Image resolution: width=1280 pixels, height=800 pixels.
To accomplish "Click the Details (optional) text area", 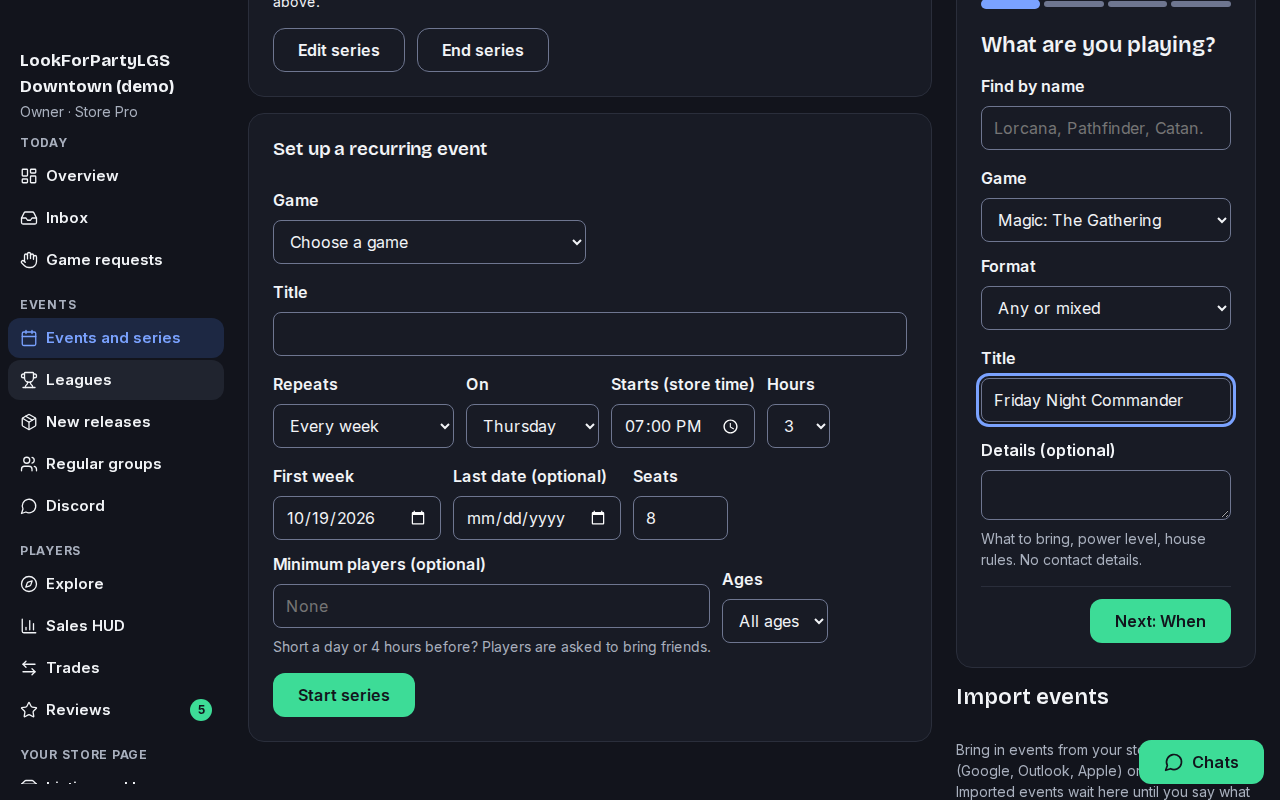I will 1106,495.
